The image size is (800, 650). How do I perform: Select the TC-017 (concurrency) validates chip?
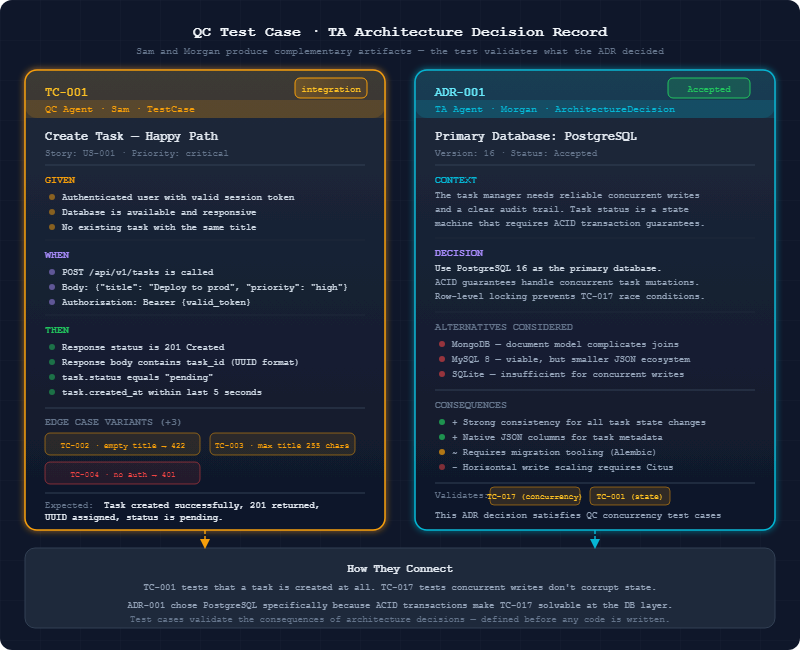[x=535, y=496]
